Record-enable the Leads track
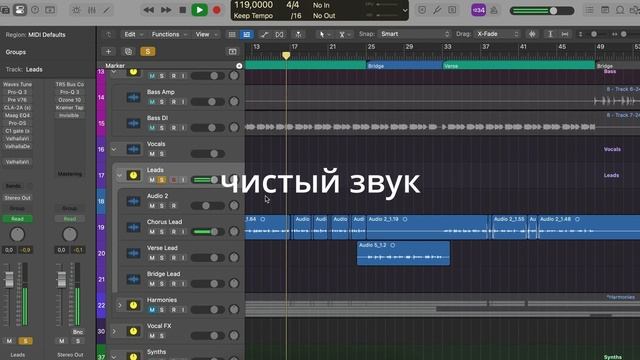This screenshot has width=640, height=360. click(x=173, y=180)
